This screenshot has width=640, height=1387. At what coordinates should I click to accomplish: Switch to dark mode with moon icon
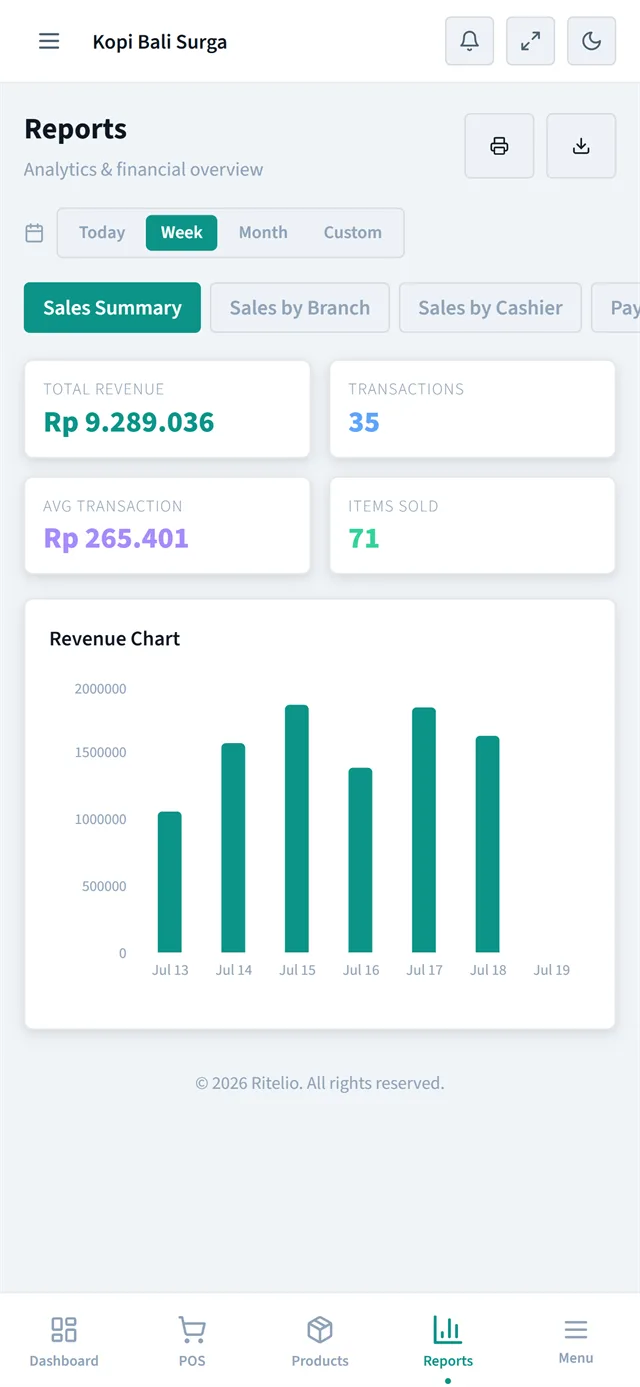591,41
